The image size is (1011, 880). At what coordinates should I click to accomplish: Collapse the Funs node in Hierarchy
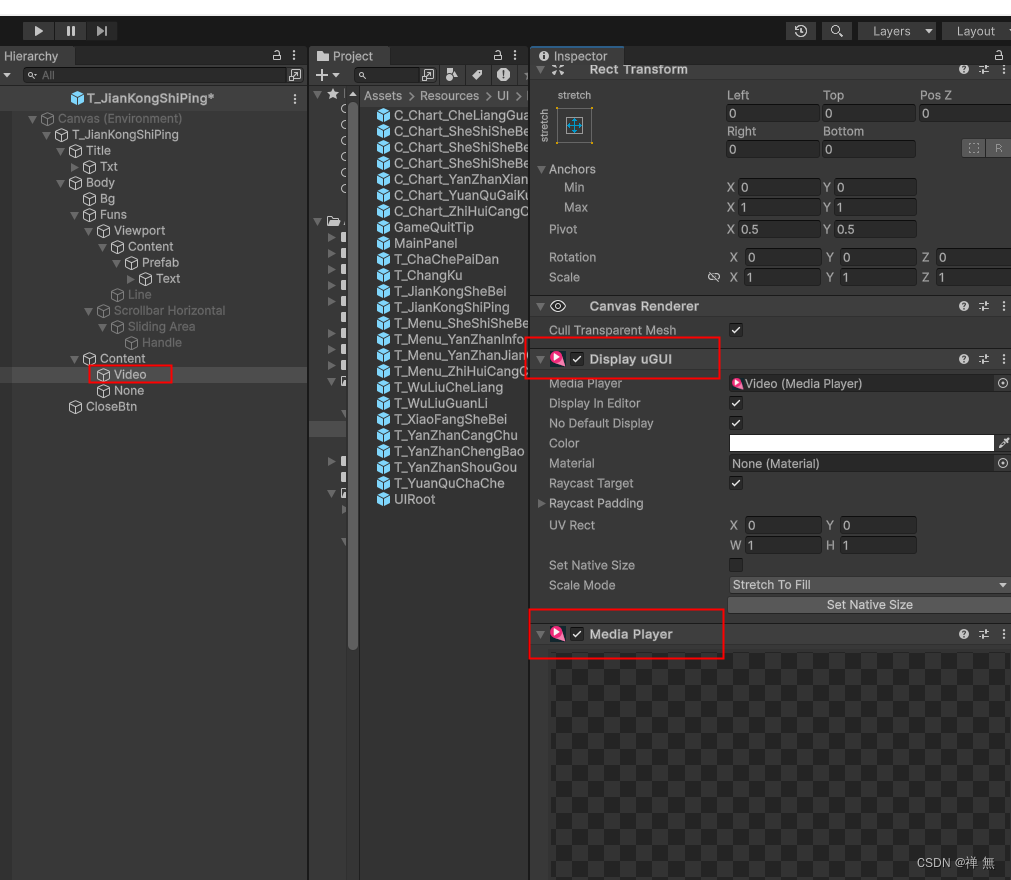[75, 215]
